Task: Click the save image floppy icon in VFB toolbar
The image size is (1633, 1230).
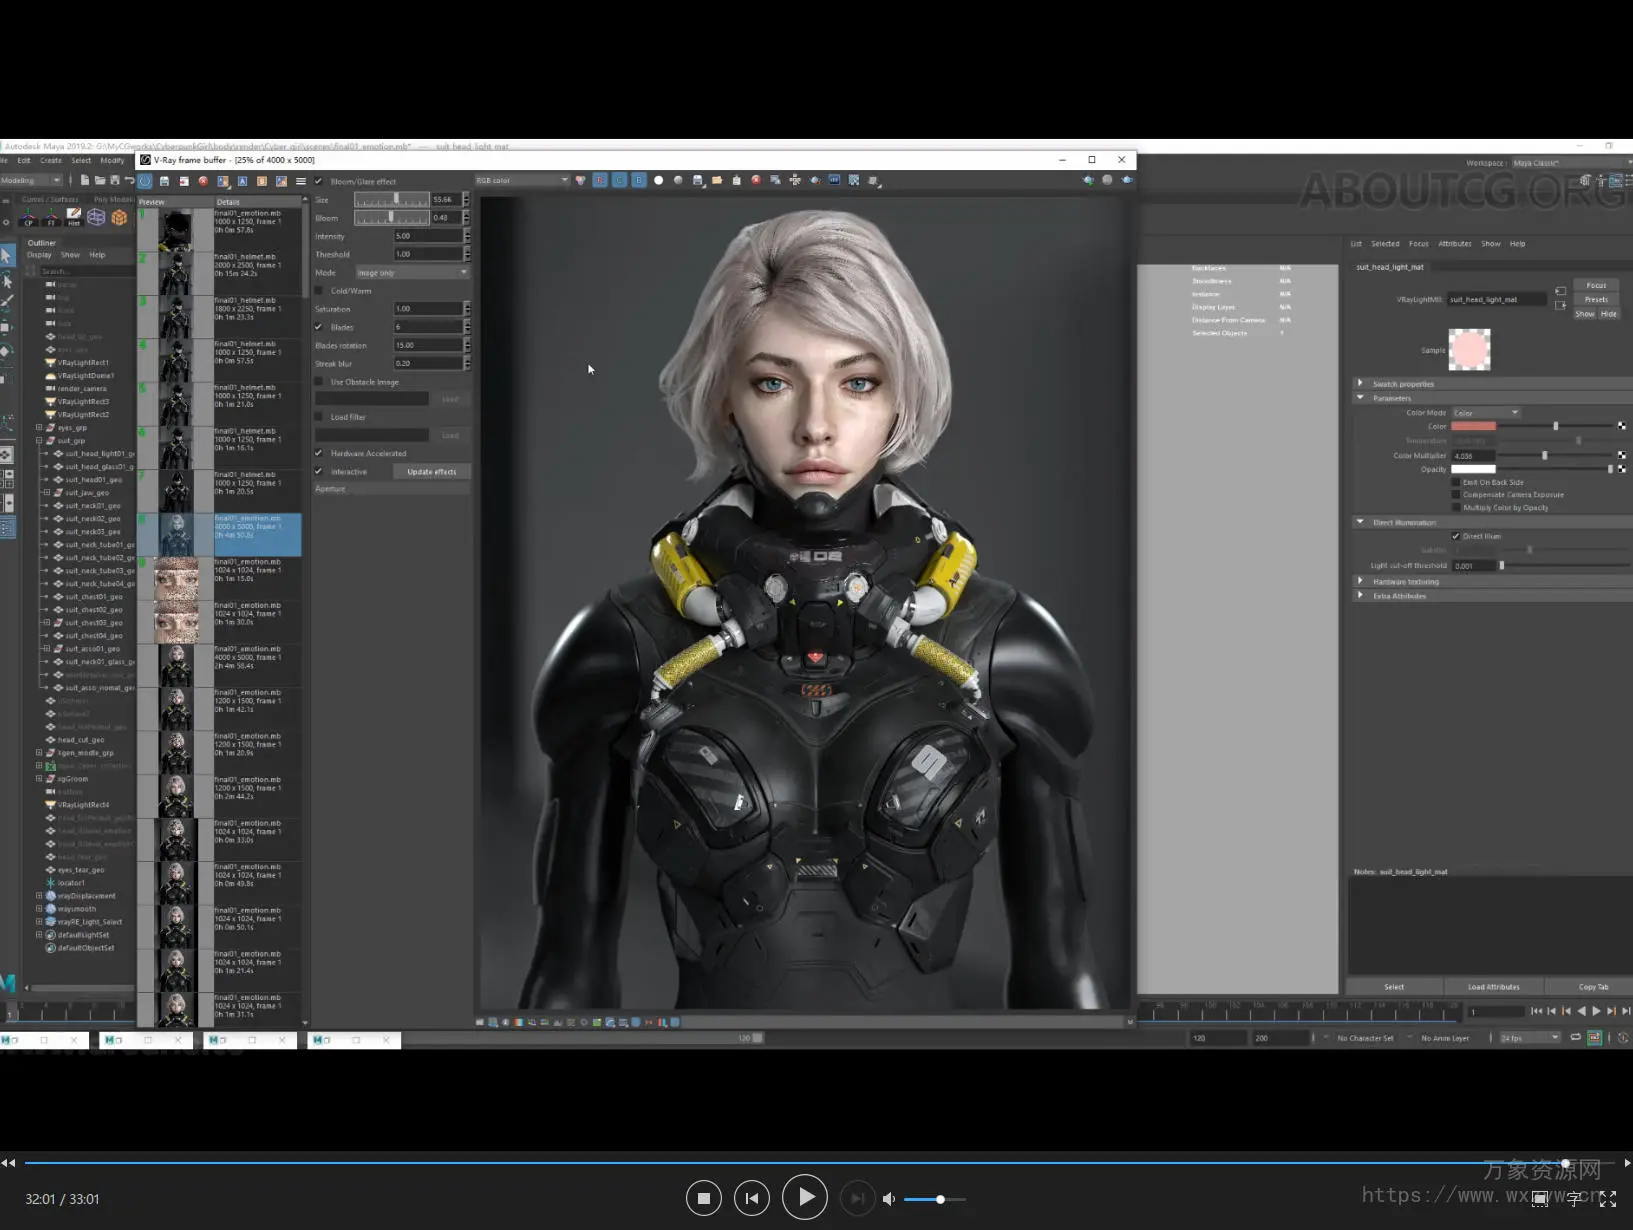Action: pos(697,180)
